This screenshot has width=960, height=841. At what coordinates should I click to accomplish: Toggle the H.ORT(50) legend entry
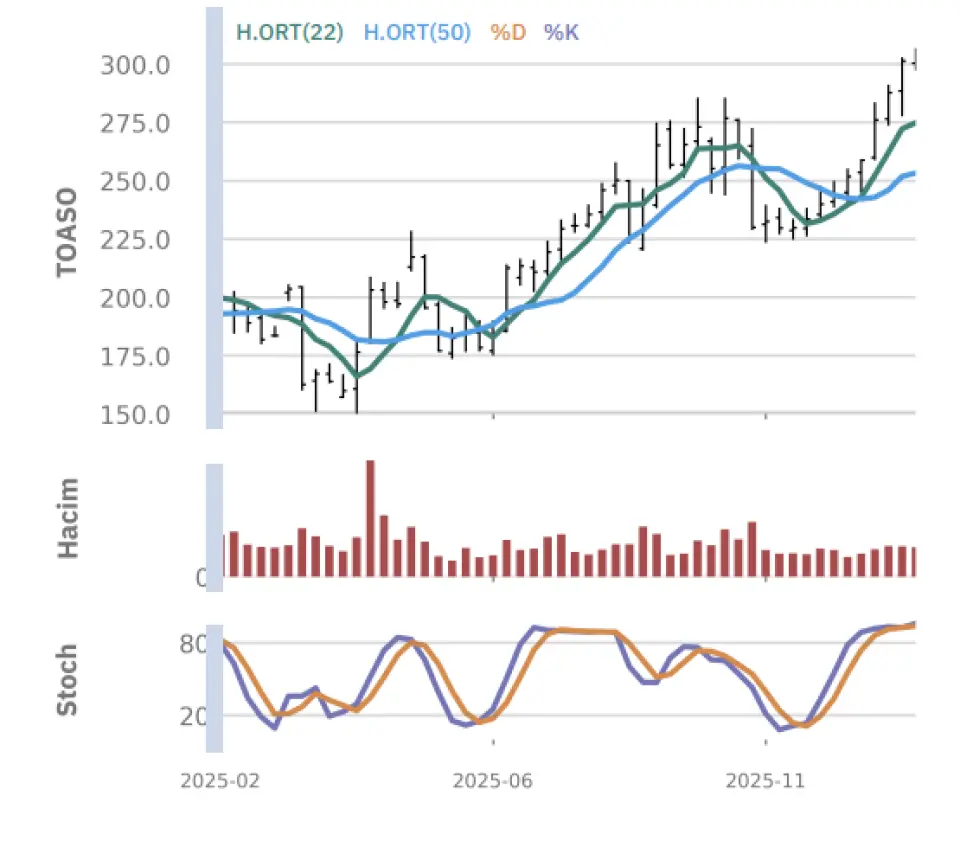[x=416, y=33]
